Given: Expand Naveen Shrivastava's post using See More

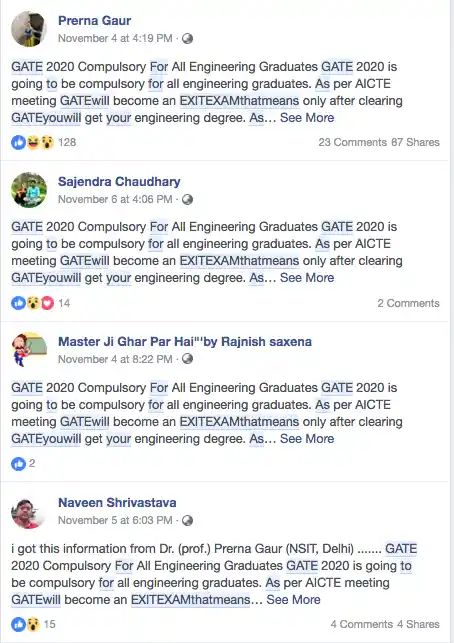Looking at the screenshot, I should click(293, 600).
